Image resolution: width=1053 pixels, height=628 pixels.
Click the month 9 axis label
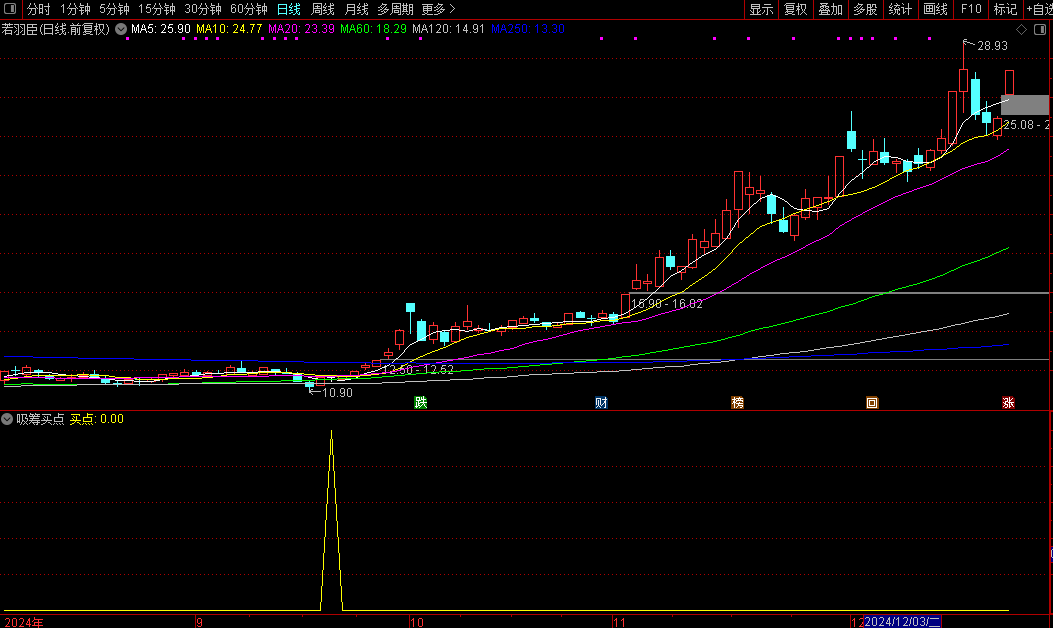tap(199, 622)
